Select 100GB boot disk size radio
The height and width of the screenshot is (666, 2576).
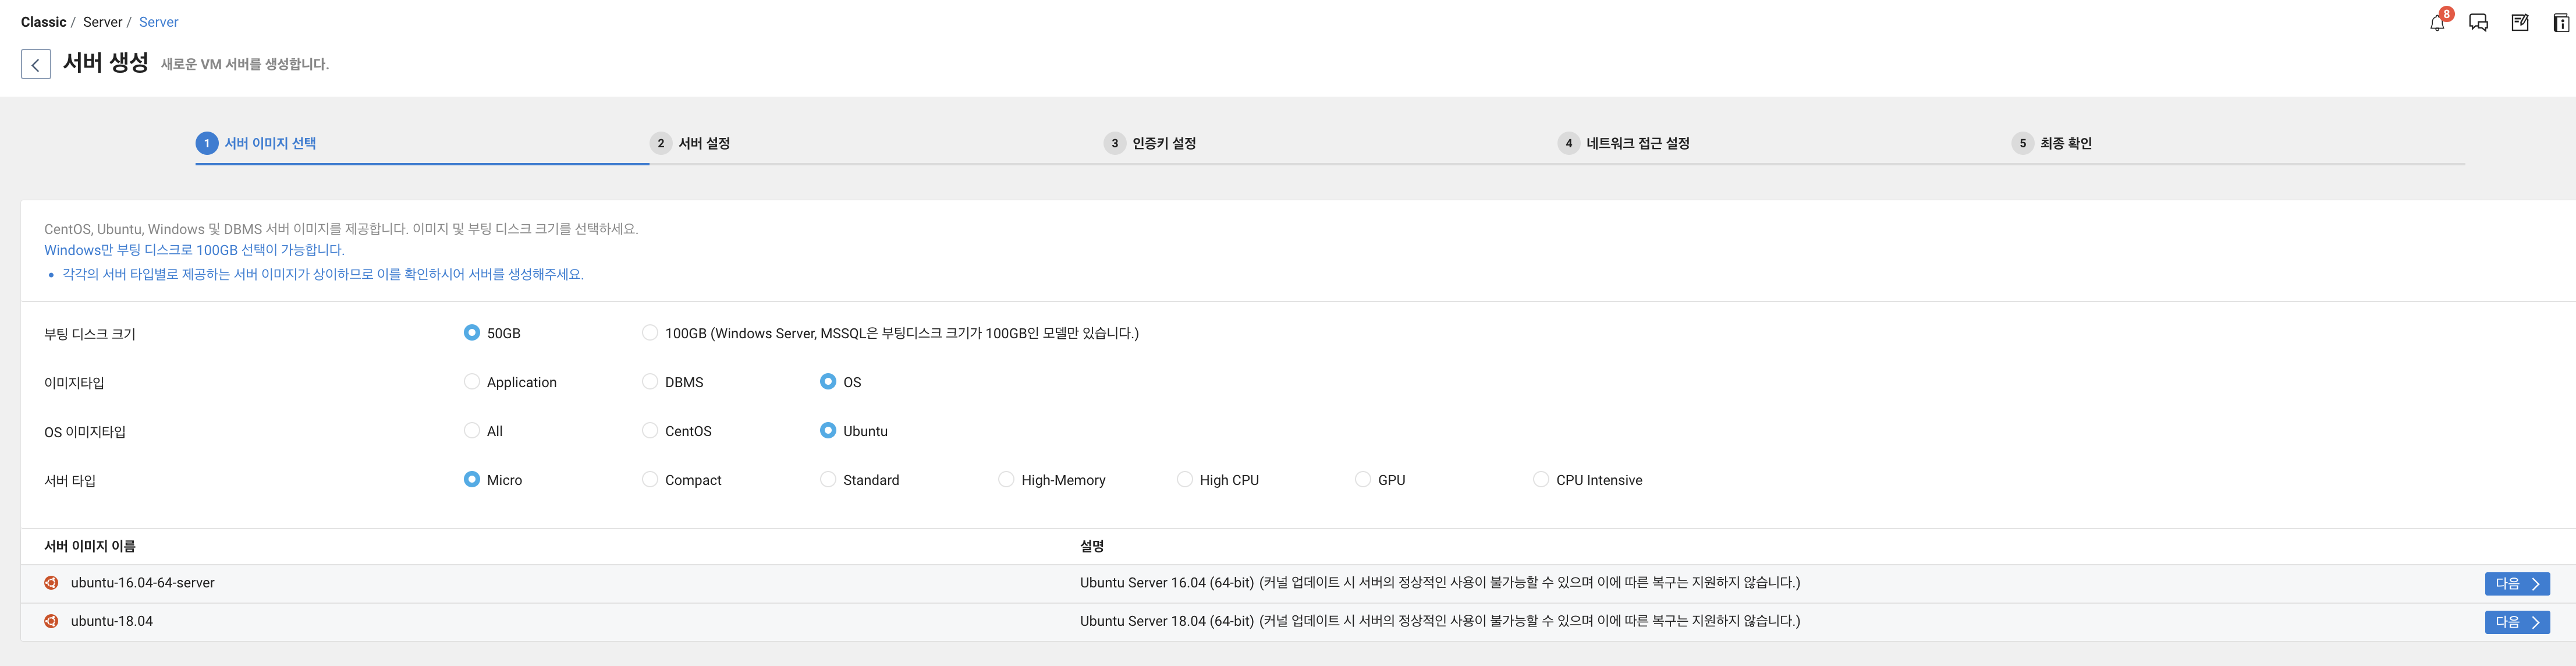[x=650, y=333]
